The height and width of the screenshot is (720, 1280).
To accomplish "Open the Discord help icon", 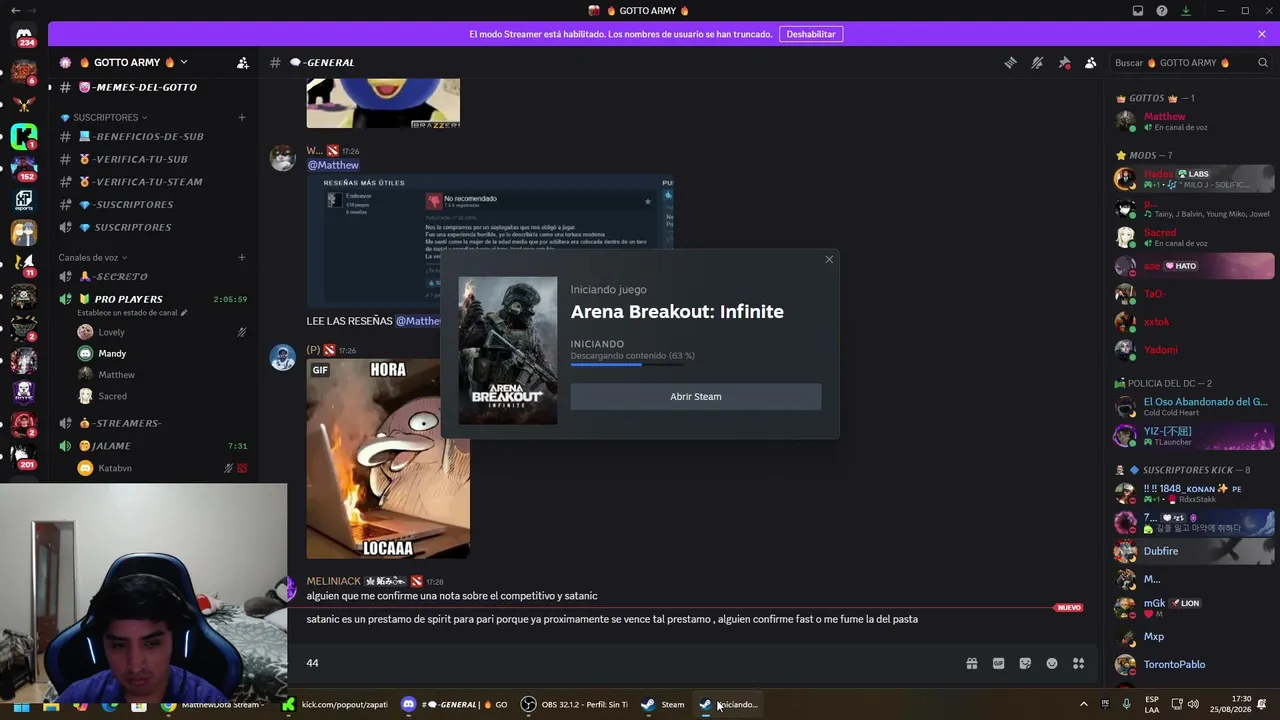I will 1162,11.
